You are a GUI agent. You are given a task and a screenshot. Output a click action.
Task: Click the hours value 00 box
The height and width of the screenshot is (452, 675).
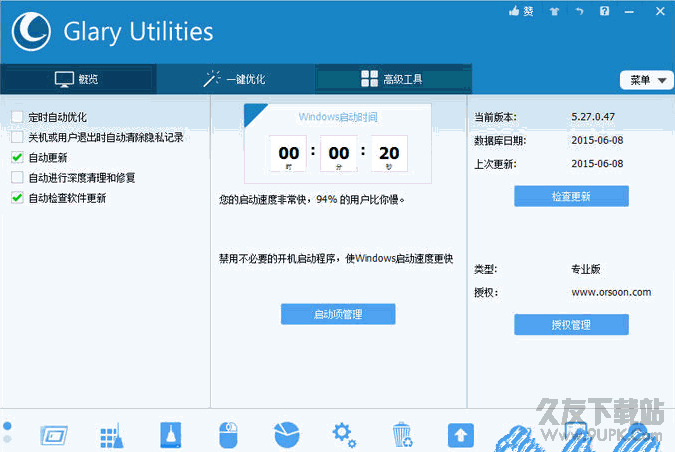click(288, 154)
